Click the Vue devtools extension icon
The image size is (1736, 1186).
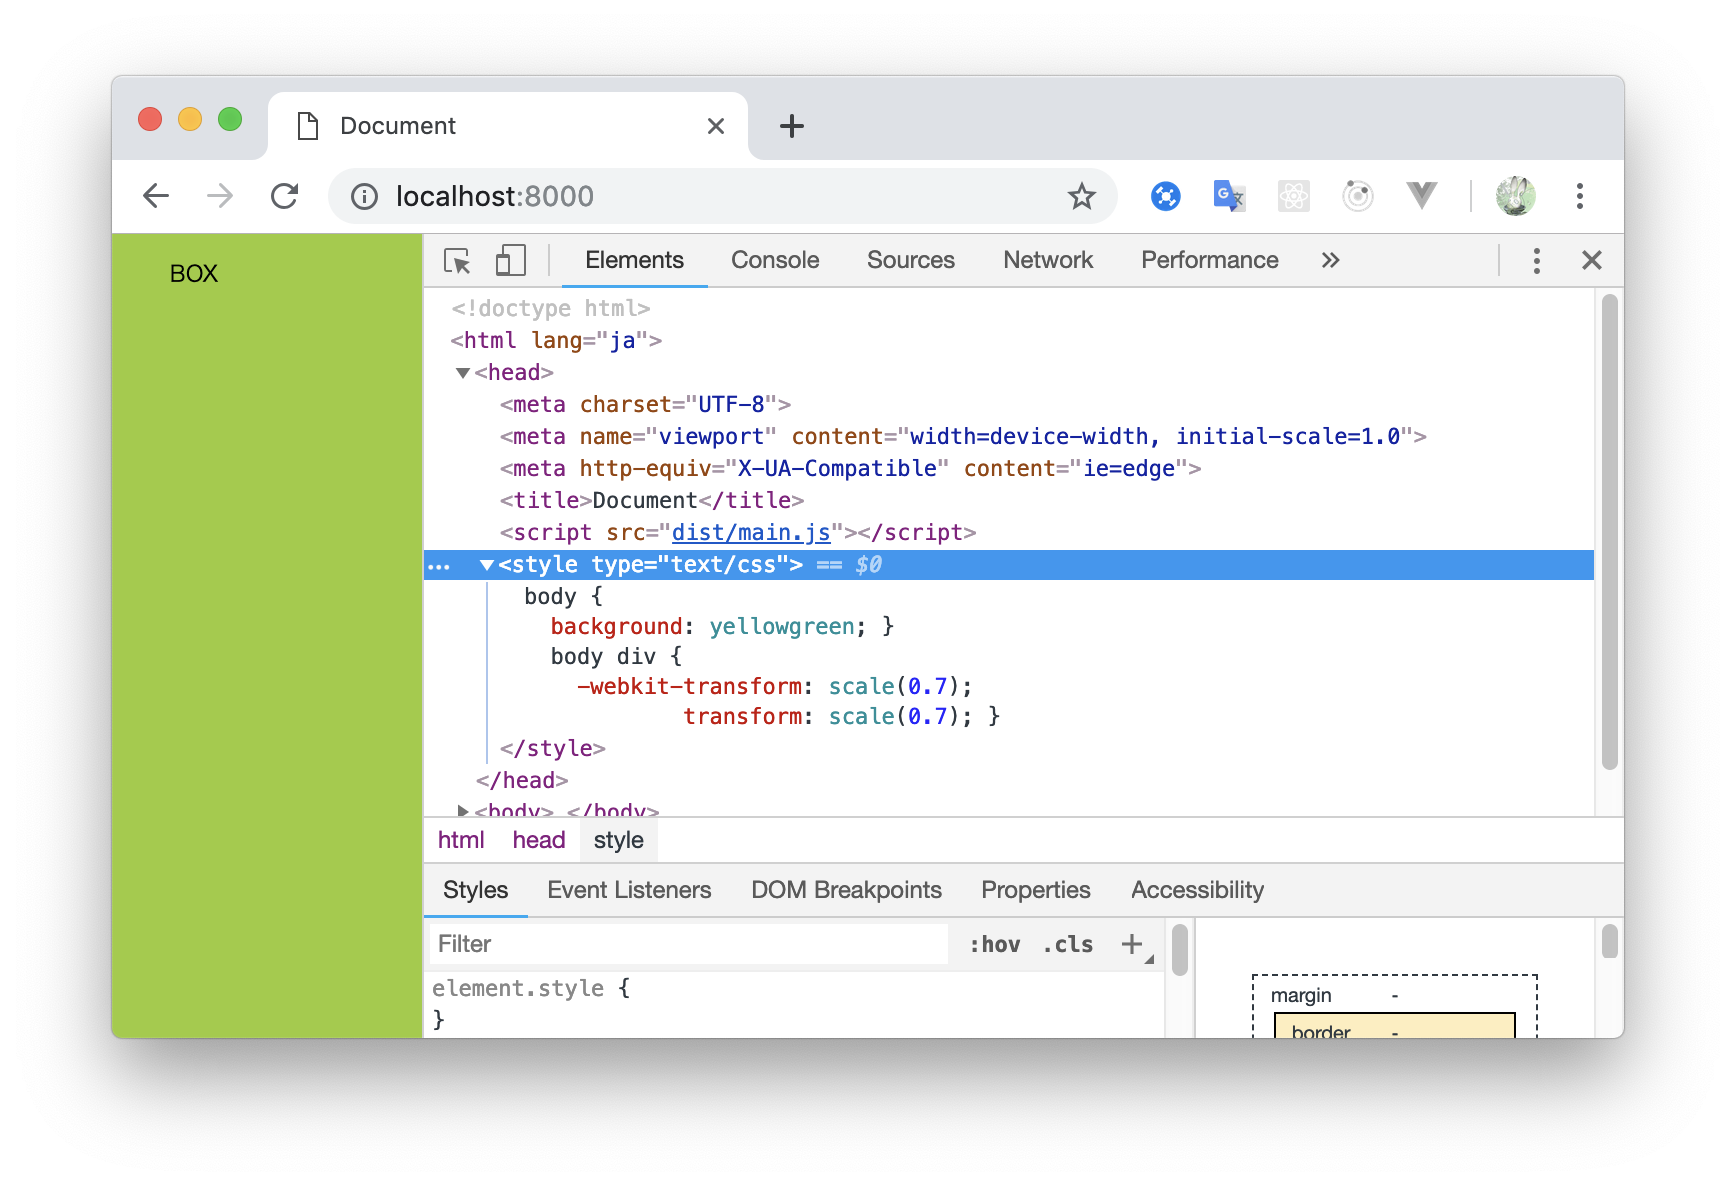pyautogui.click(x=1422, y=196)
